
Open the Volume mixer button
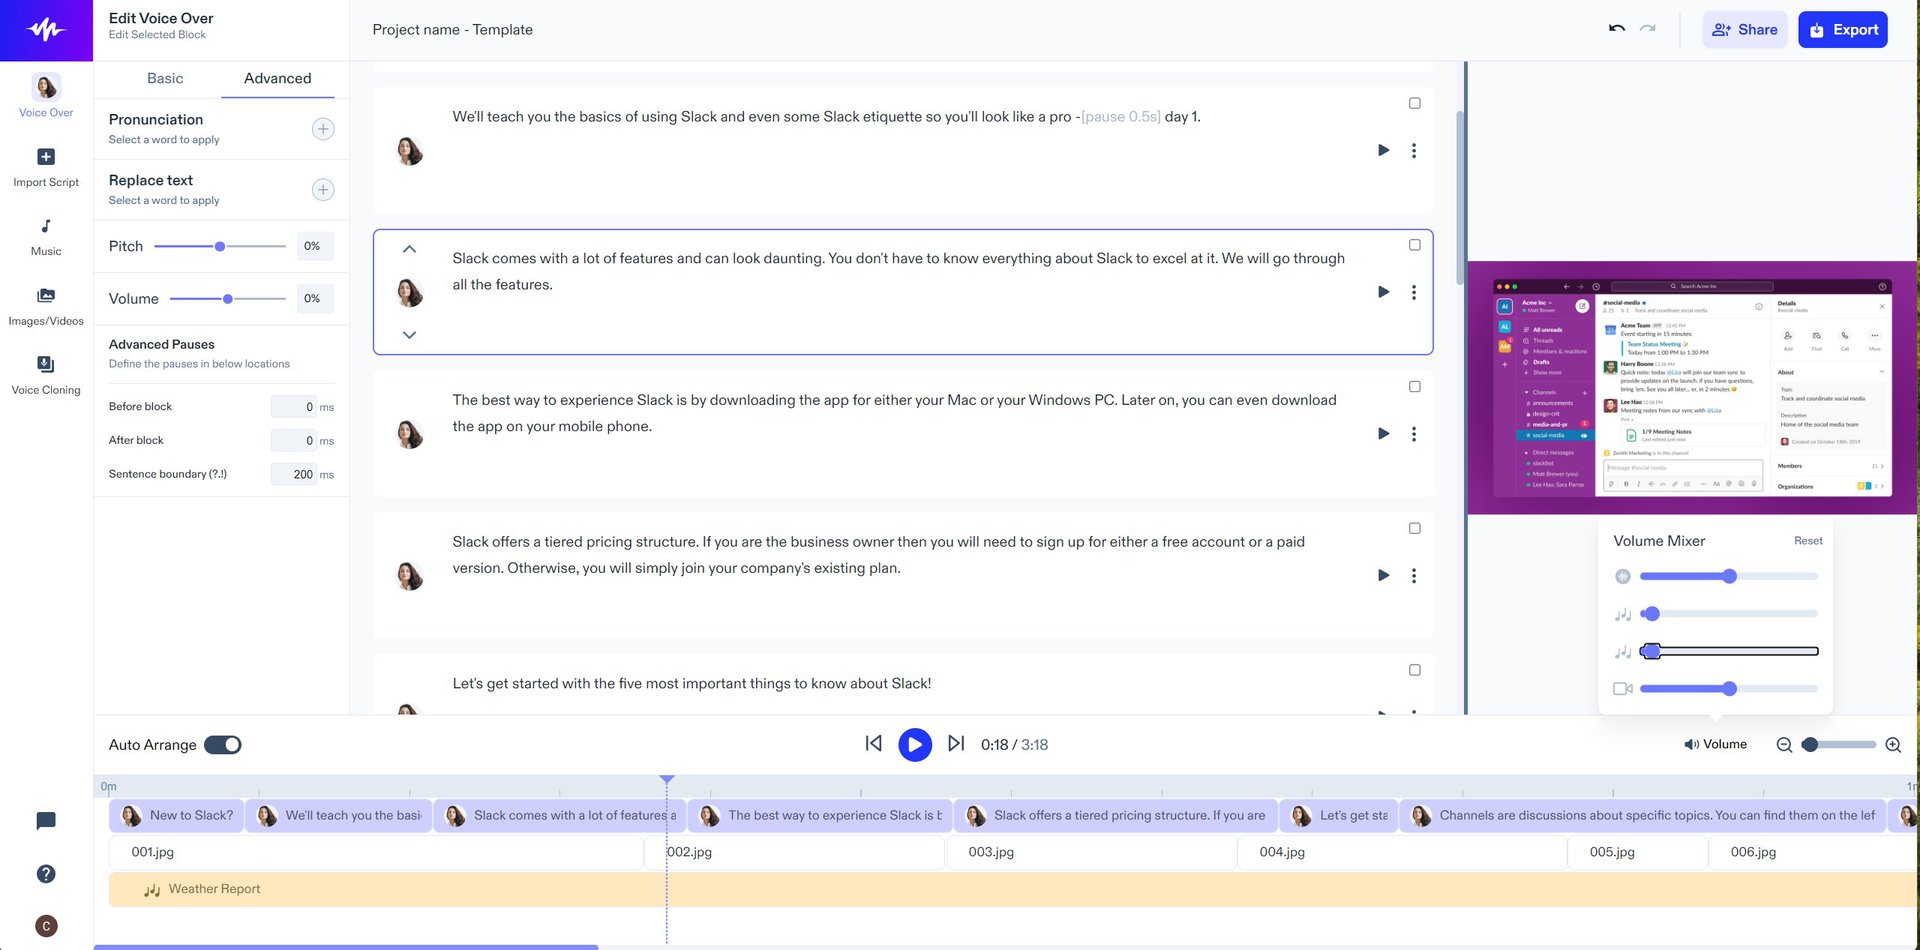click(1715, 744)
